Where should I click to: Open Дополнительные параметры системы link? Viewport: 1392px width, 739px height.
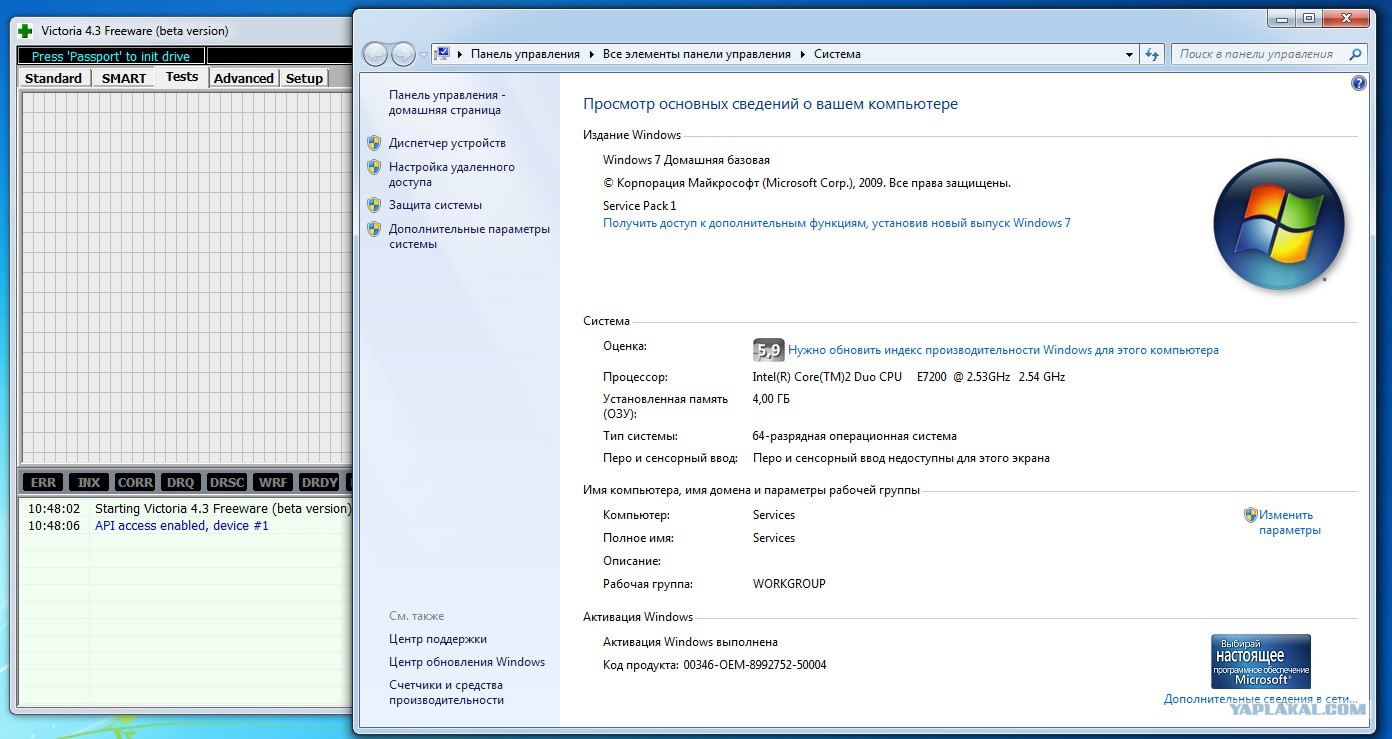(469, 236)
